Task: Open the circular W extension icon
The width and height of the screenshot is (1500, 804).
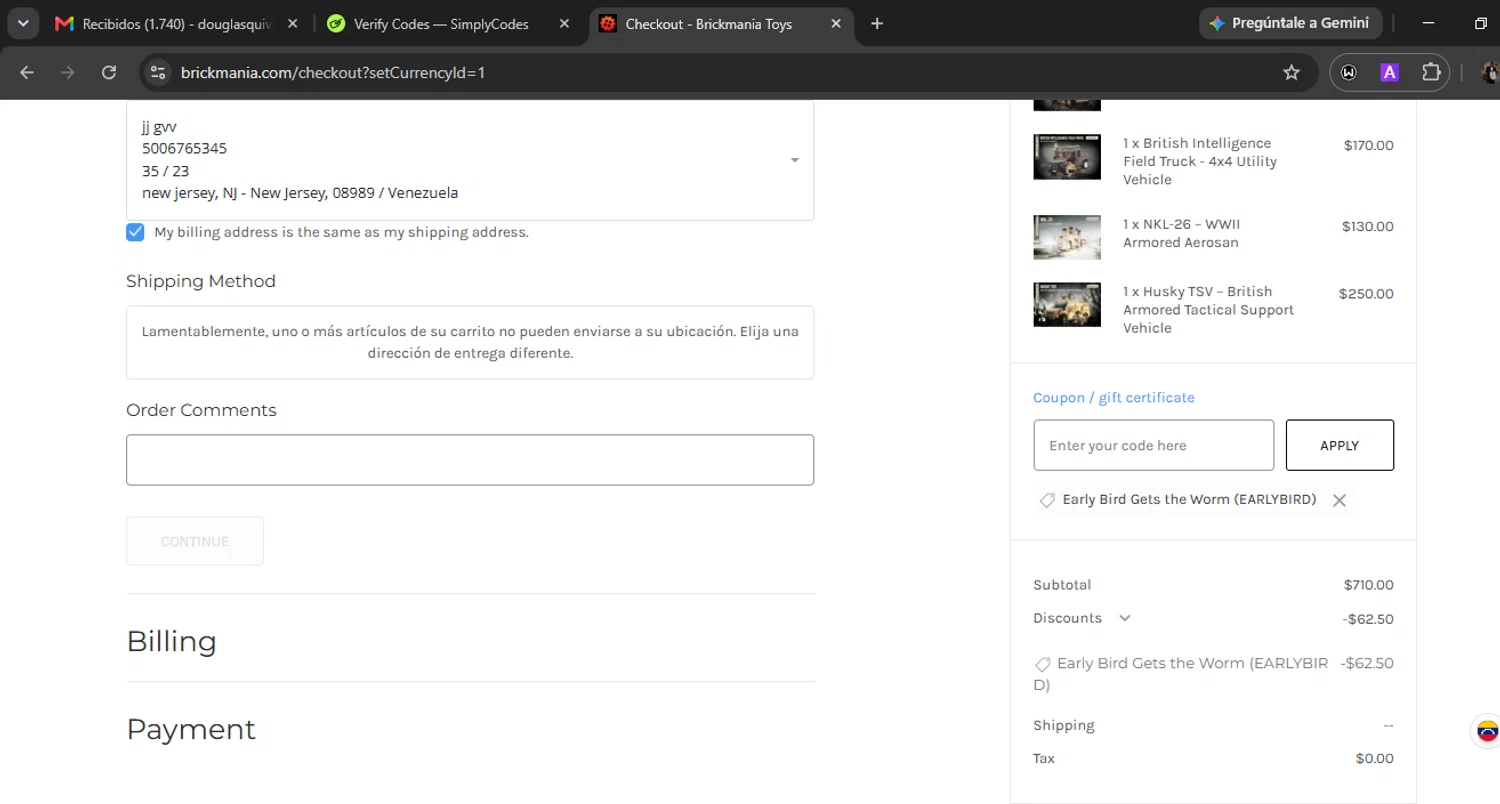Action: pyautogui.click(x=1349, y=72)
